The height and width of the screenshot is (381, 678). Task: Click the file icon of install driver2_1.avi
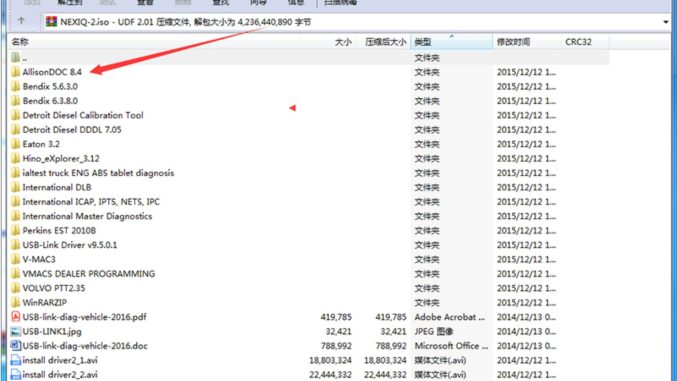tap(16, 360)
